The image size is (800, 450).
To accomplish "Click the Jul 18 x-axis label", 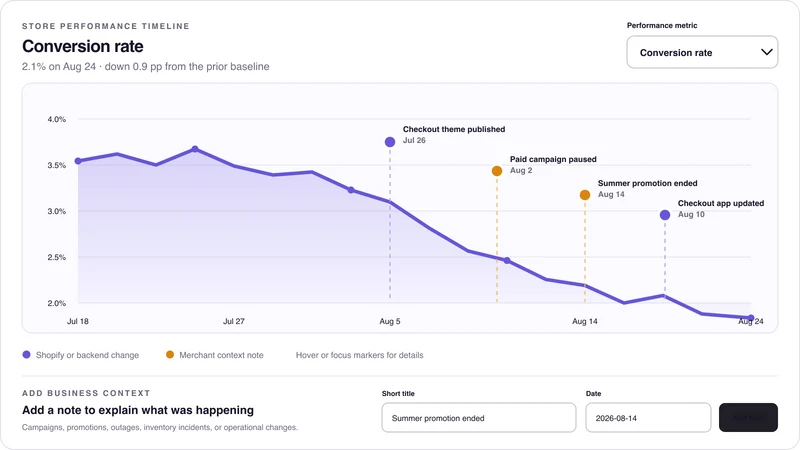I will (x=78, y=321).
